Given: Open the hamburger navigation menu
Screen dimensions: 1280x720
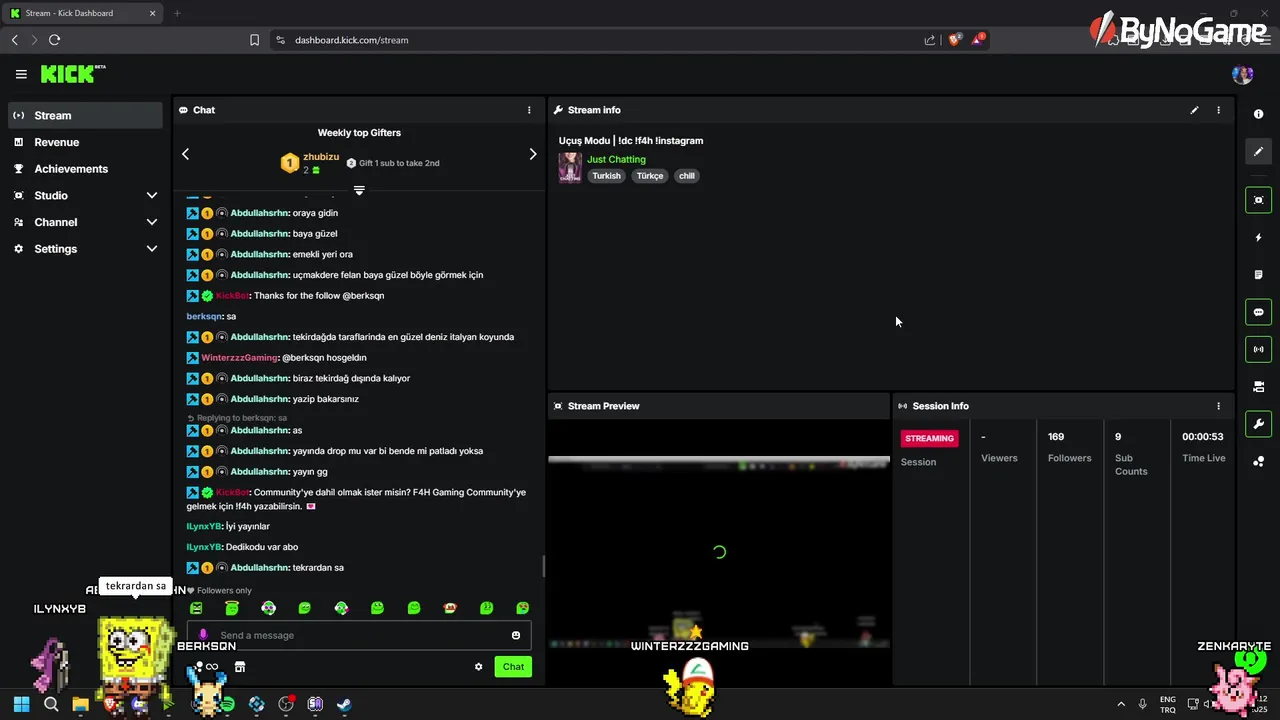Looking at the screenshot, I should (x=21, y=74).
